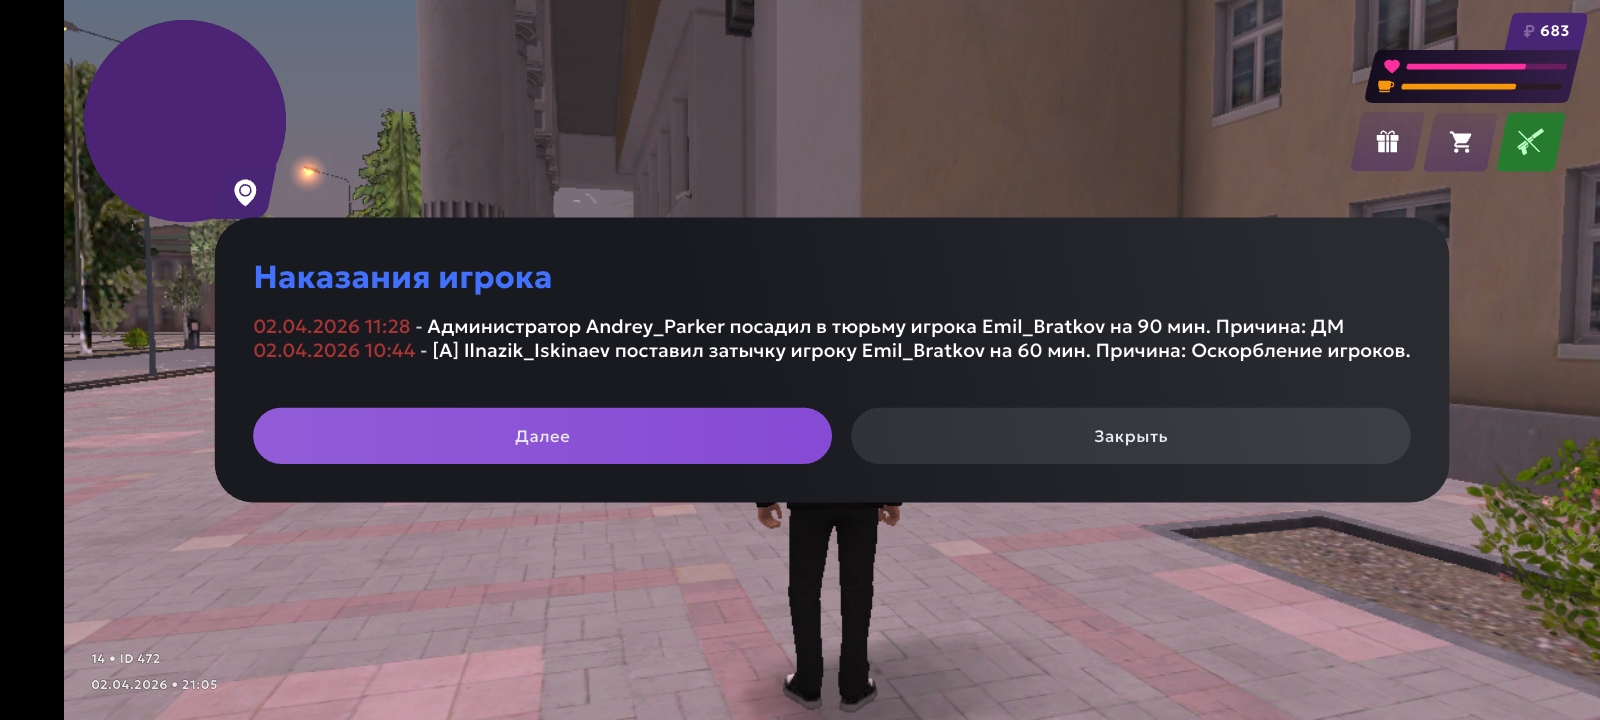The width and height of the screenshot is (1600, 720).
Task: Tap the orange cup hunger icon
Action: tap(1386, 87)
